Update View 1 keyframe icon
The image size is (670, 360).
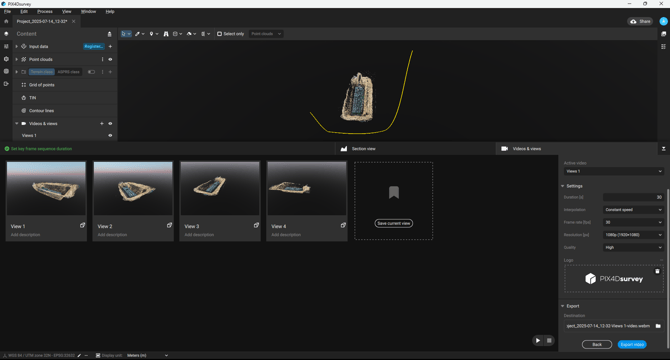click(x=82, y=225)
